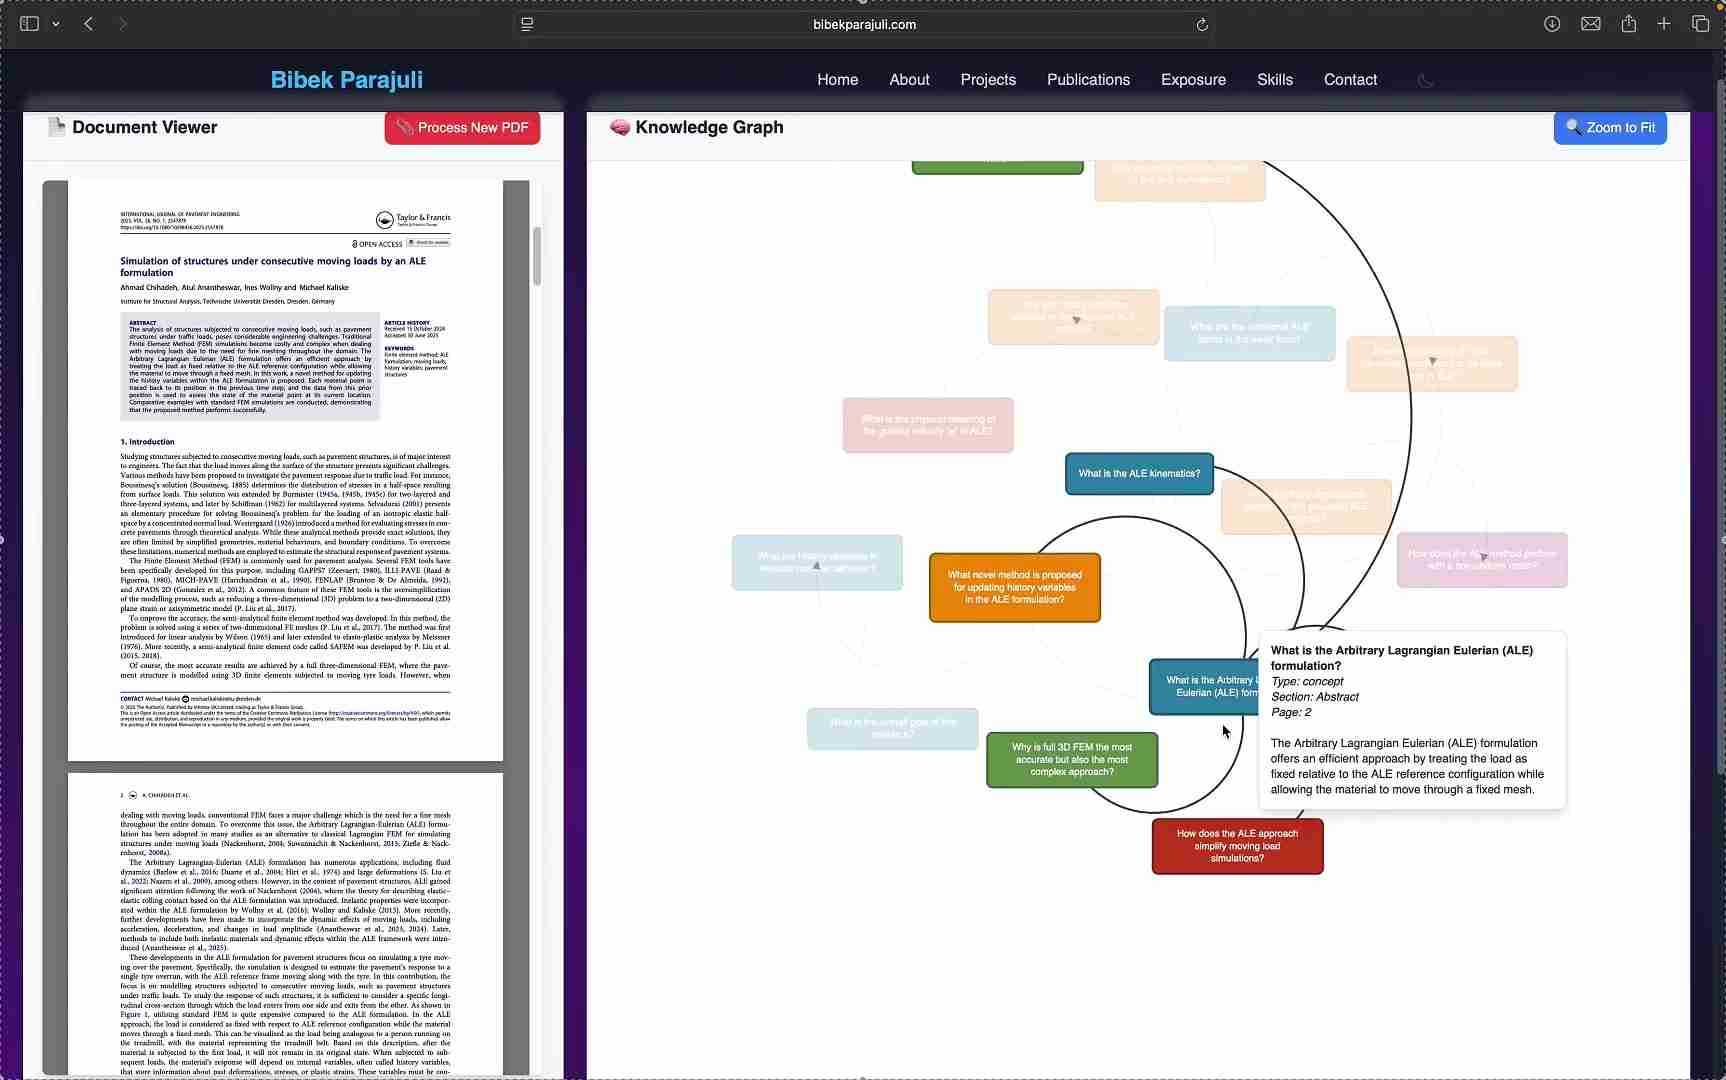Open the page reader menu icon

click(528, 24)
